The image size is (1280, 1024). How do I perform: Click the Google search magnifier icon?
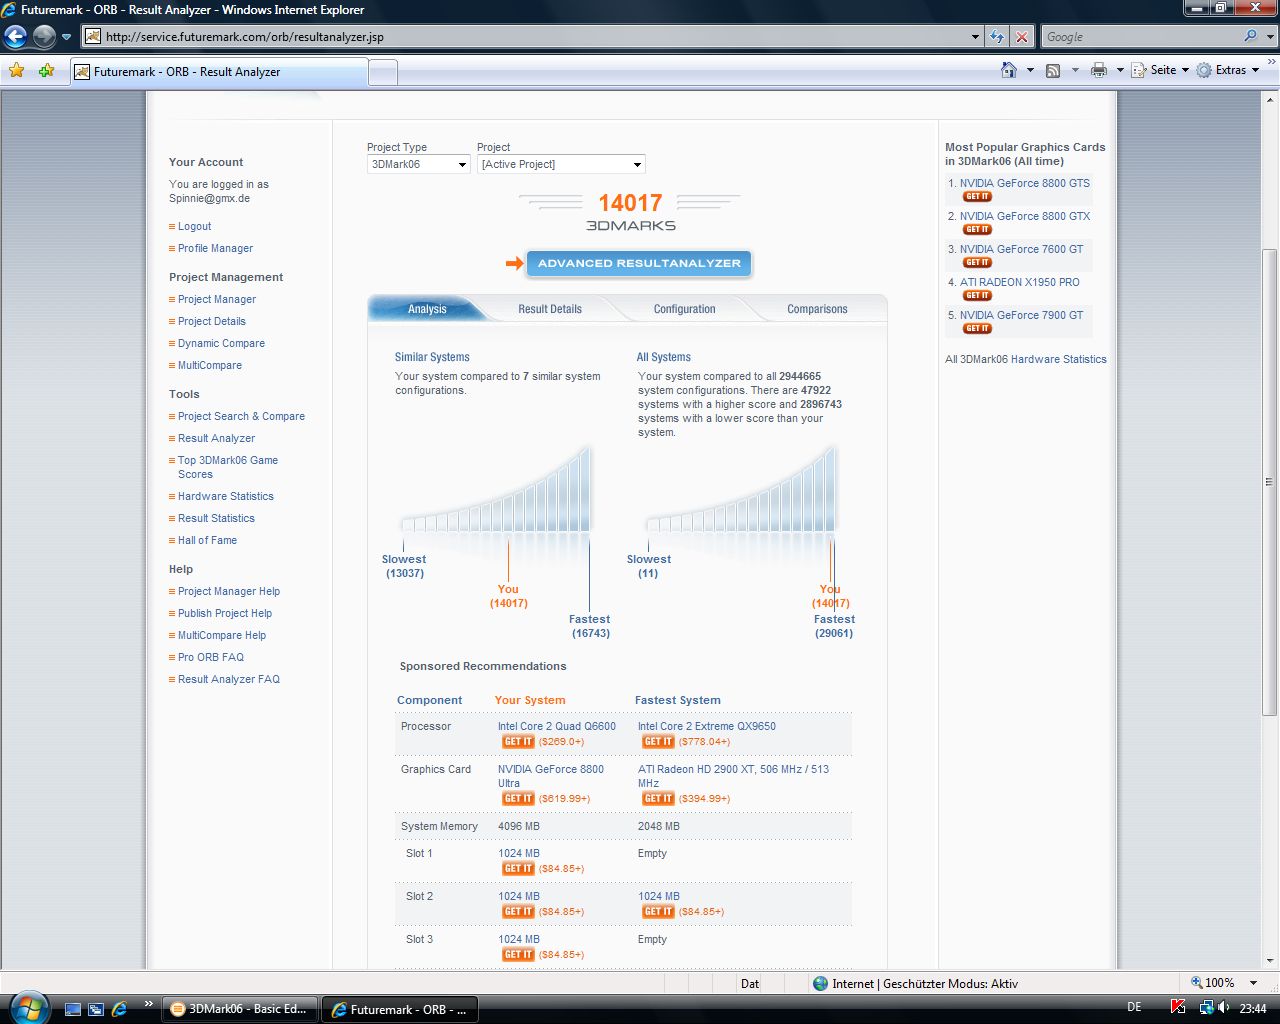pyautogui.click(x=1250, y=36)
